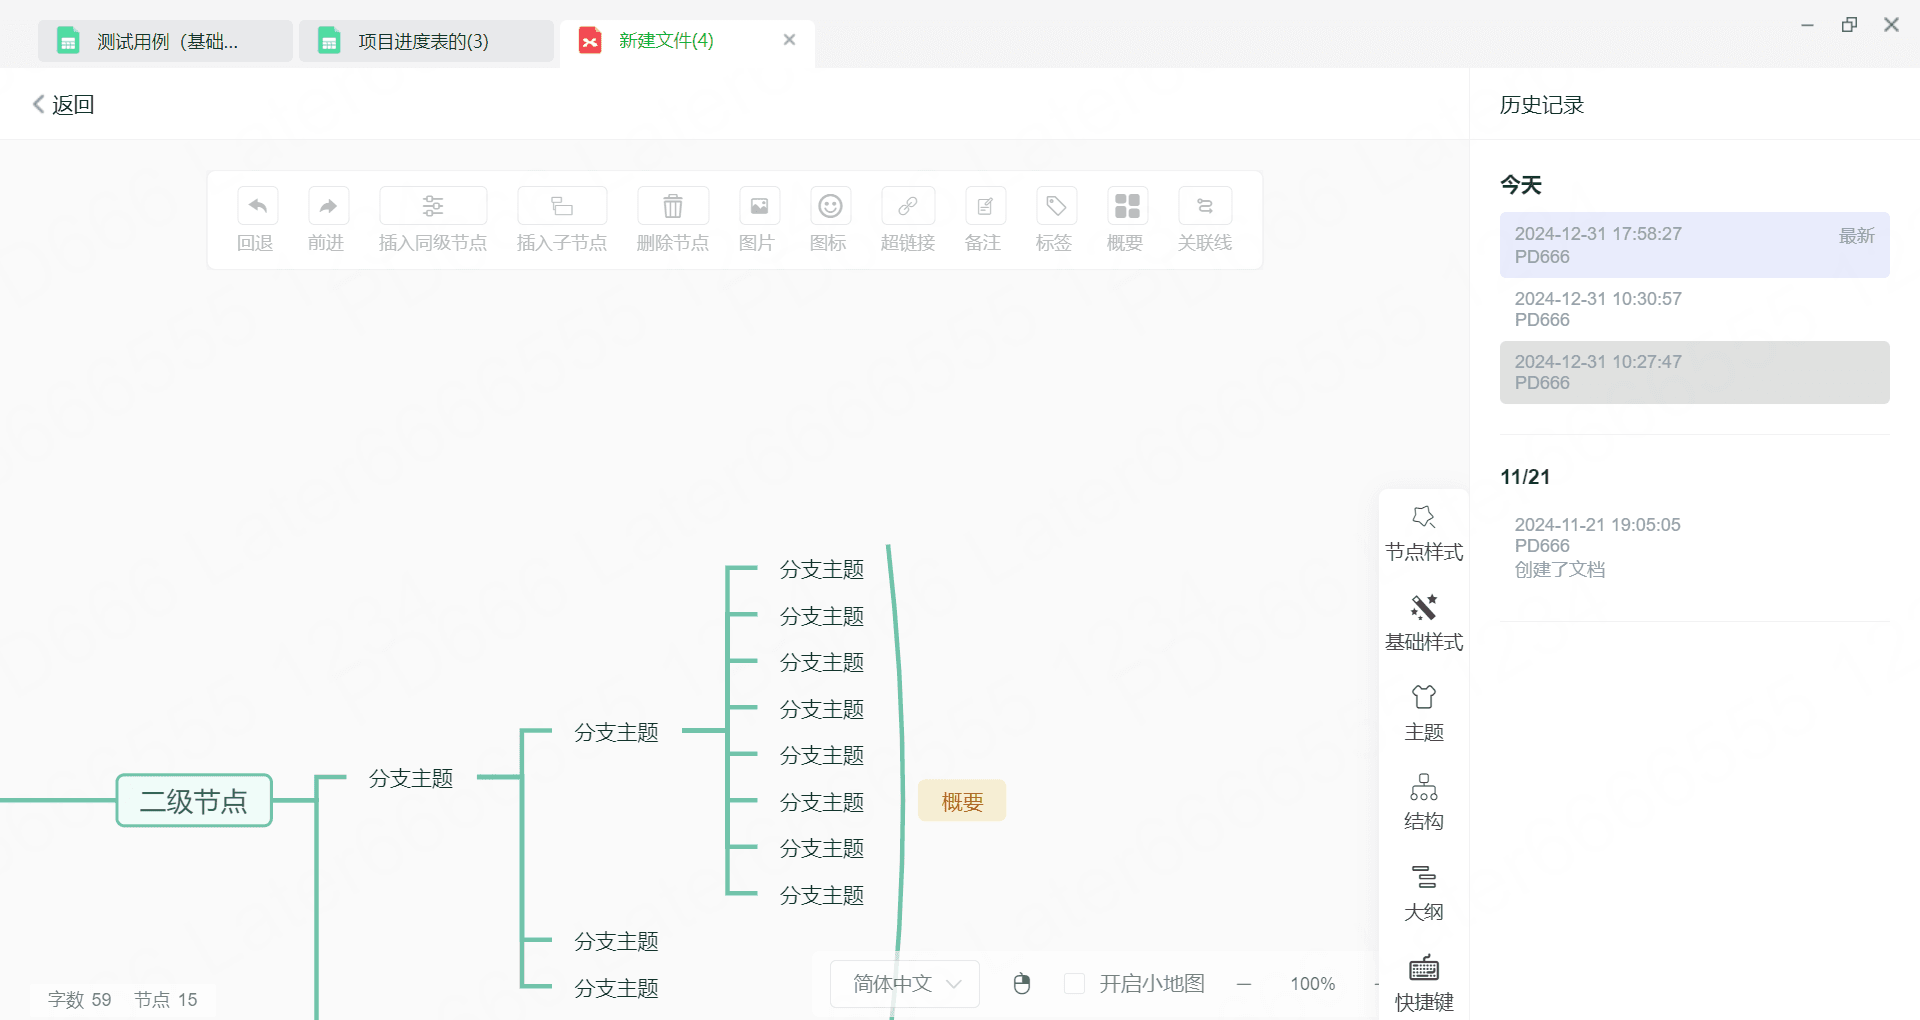The image size is (1920, 1020).
Task: Show keyboard shortcuts (快捷键) panel
Action: tap(1424, 984)
